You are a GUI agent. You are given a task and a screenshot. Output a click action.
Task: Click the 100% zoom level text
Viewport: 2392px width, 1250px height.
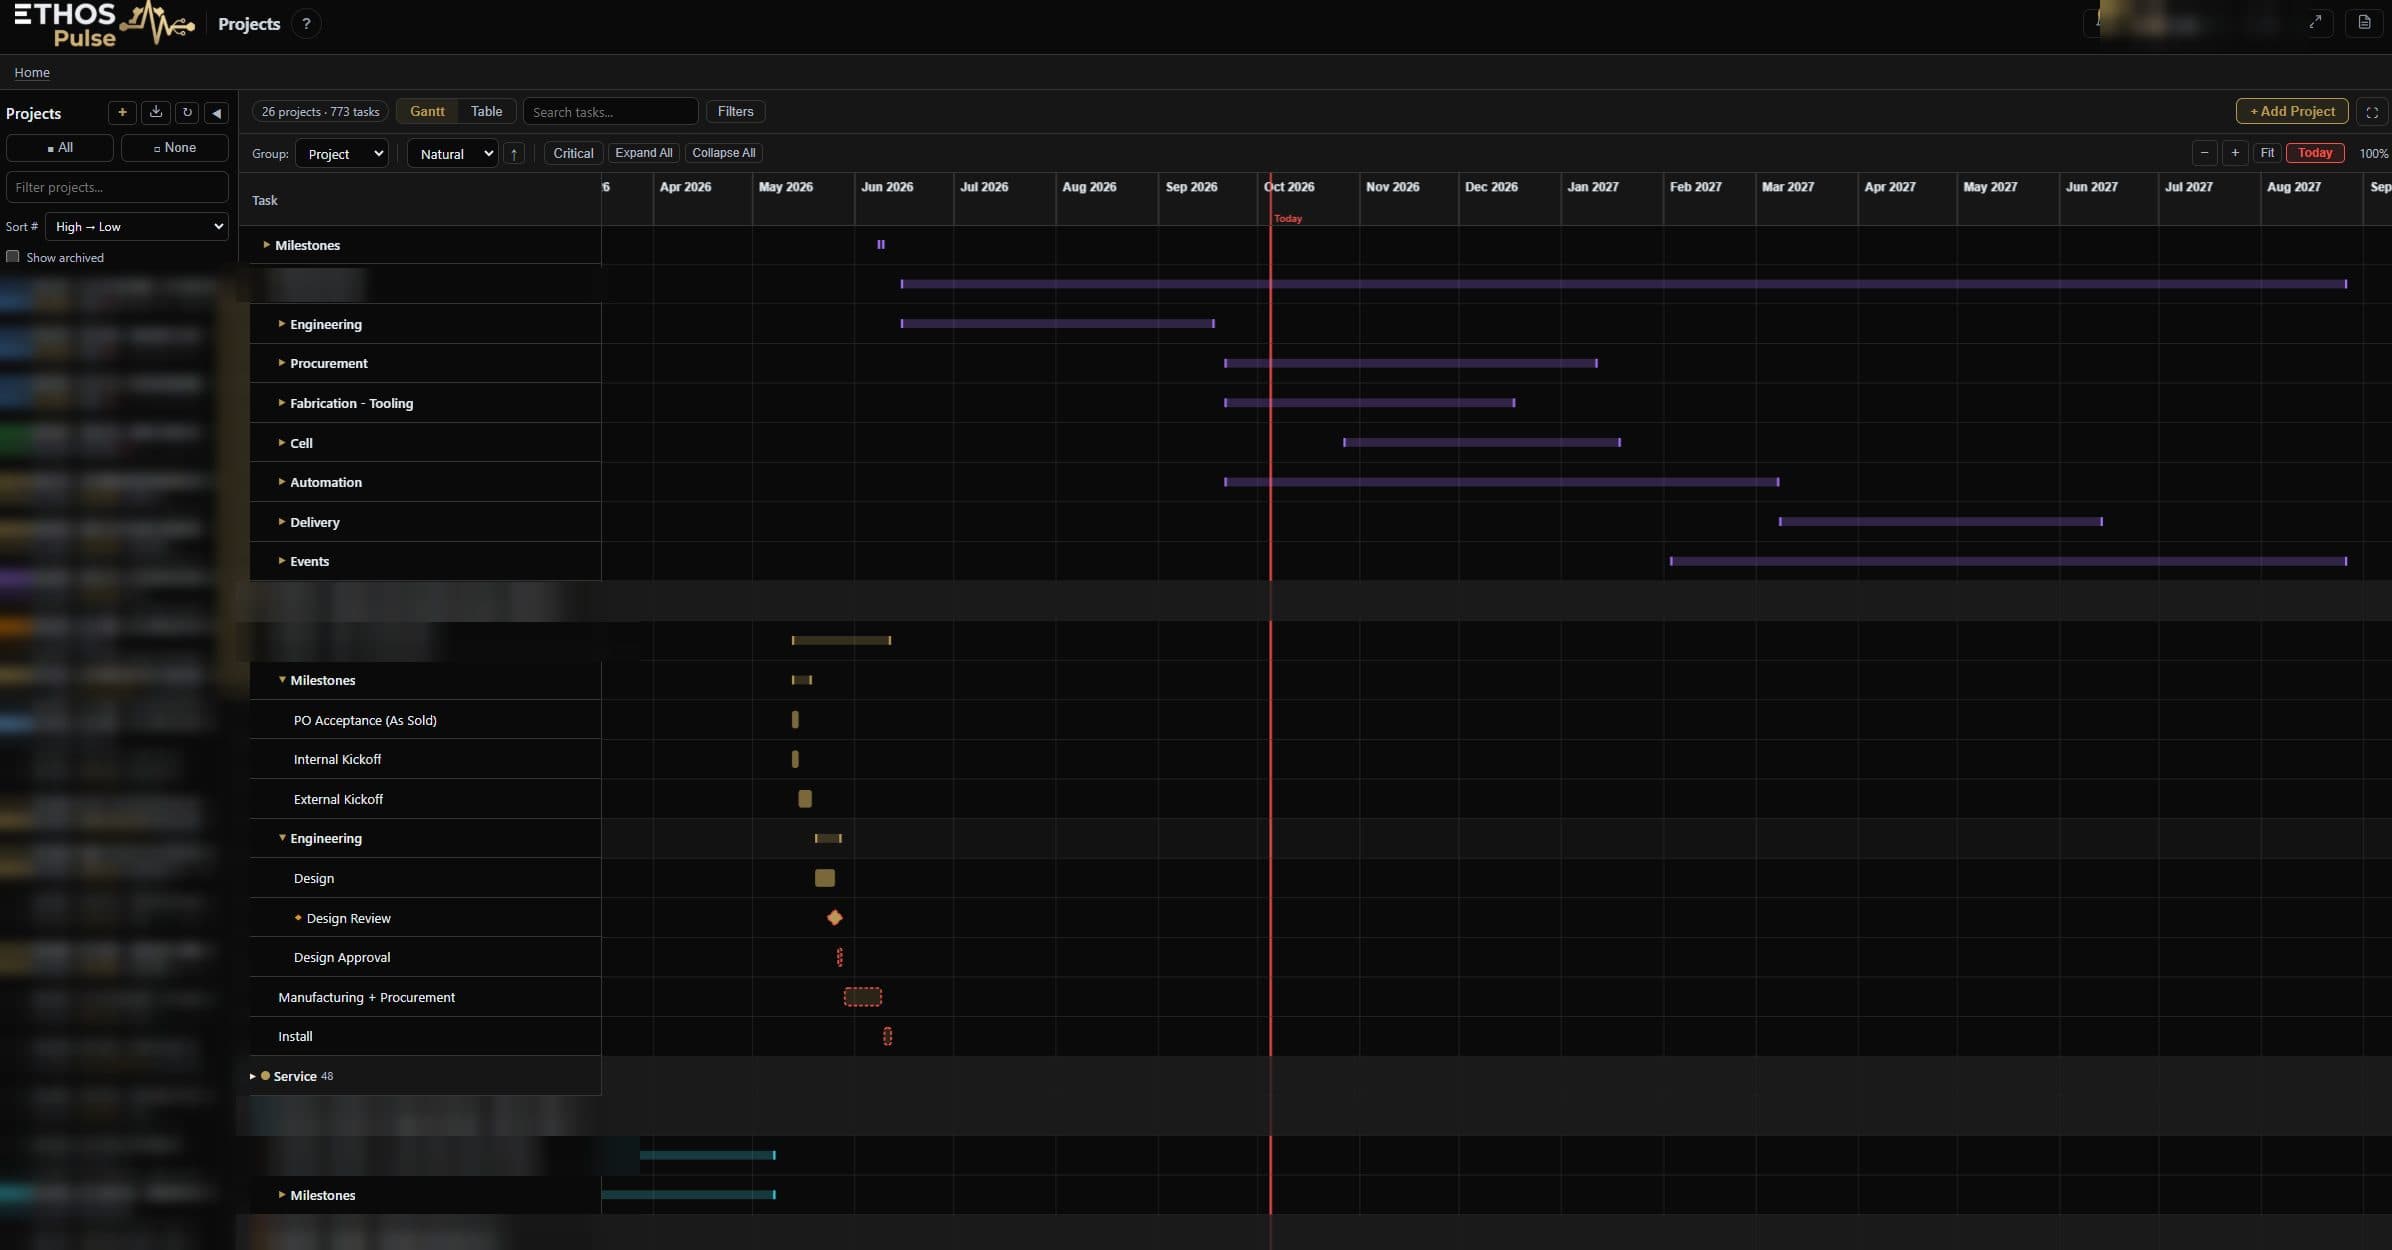pos(2373,153)
